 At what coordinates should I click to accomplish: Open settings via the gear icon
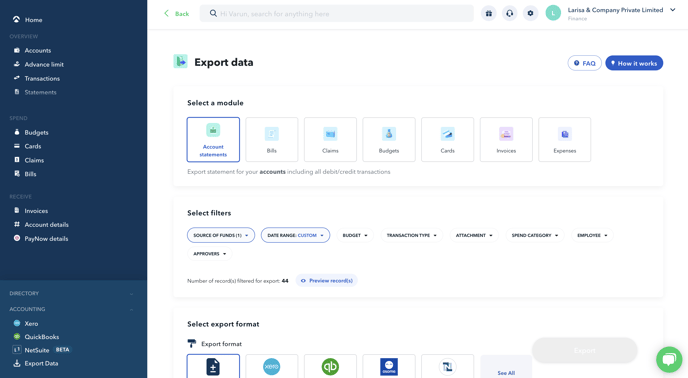(x=530, y=14)
